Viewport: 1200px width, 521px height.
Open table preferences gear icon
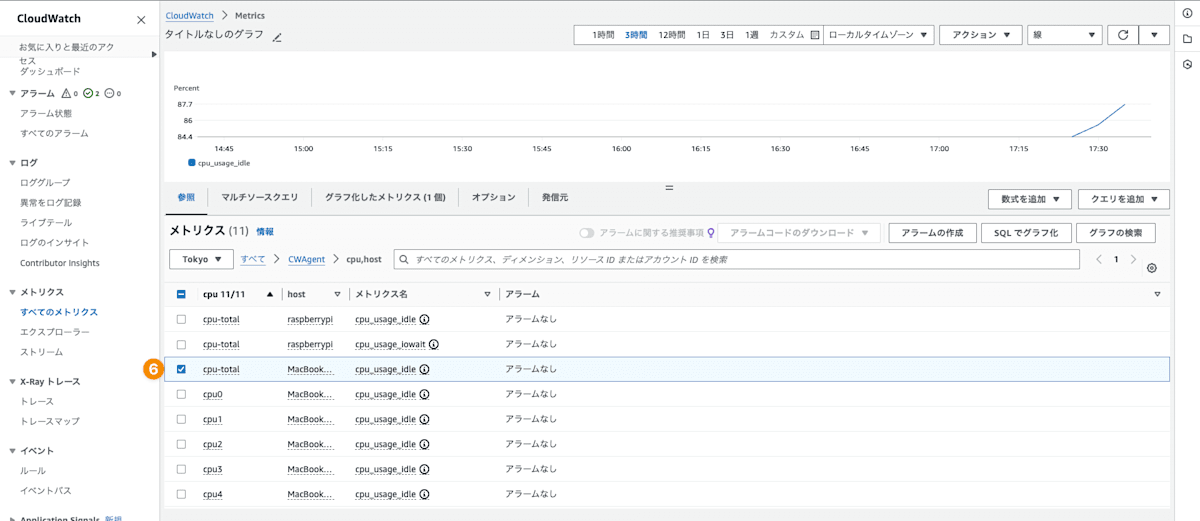pyautogui.click(x=1152, y=268)
